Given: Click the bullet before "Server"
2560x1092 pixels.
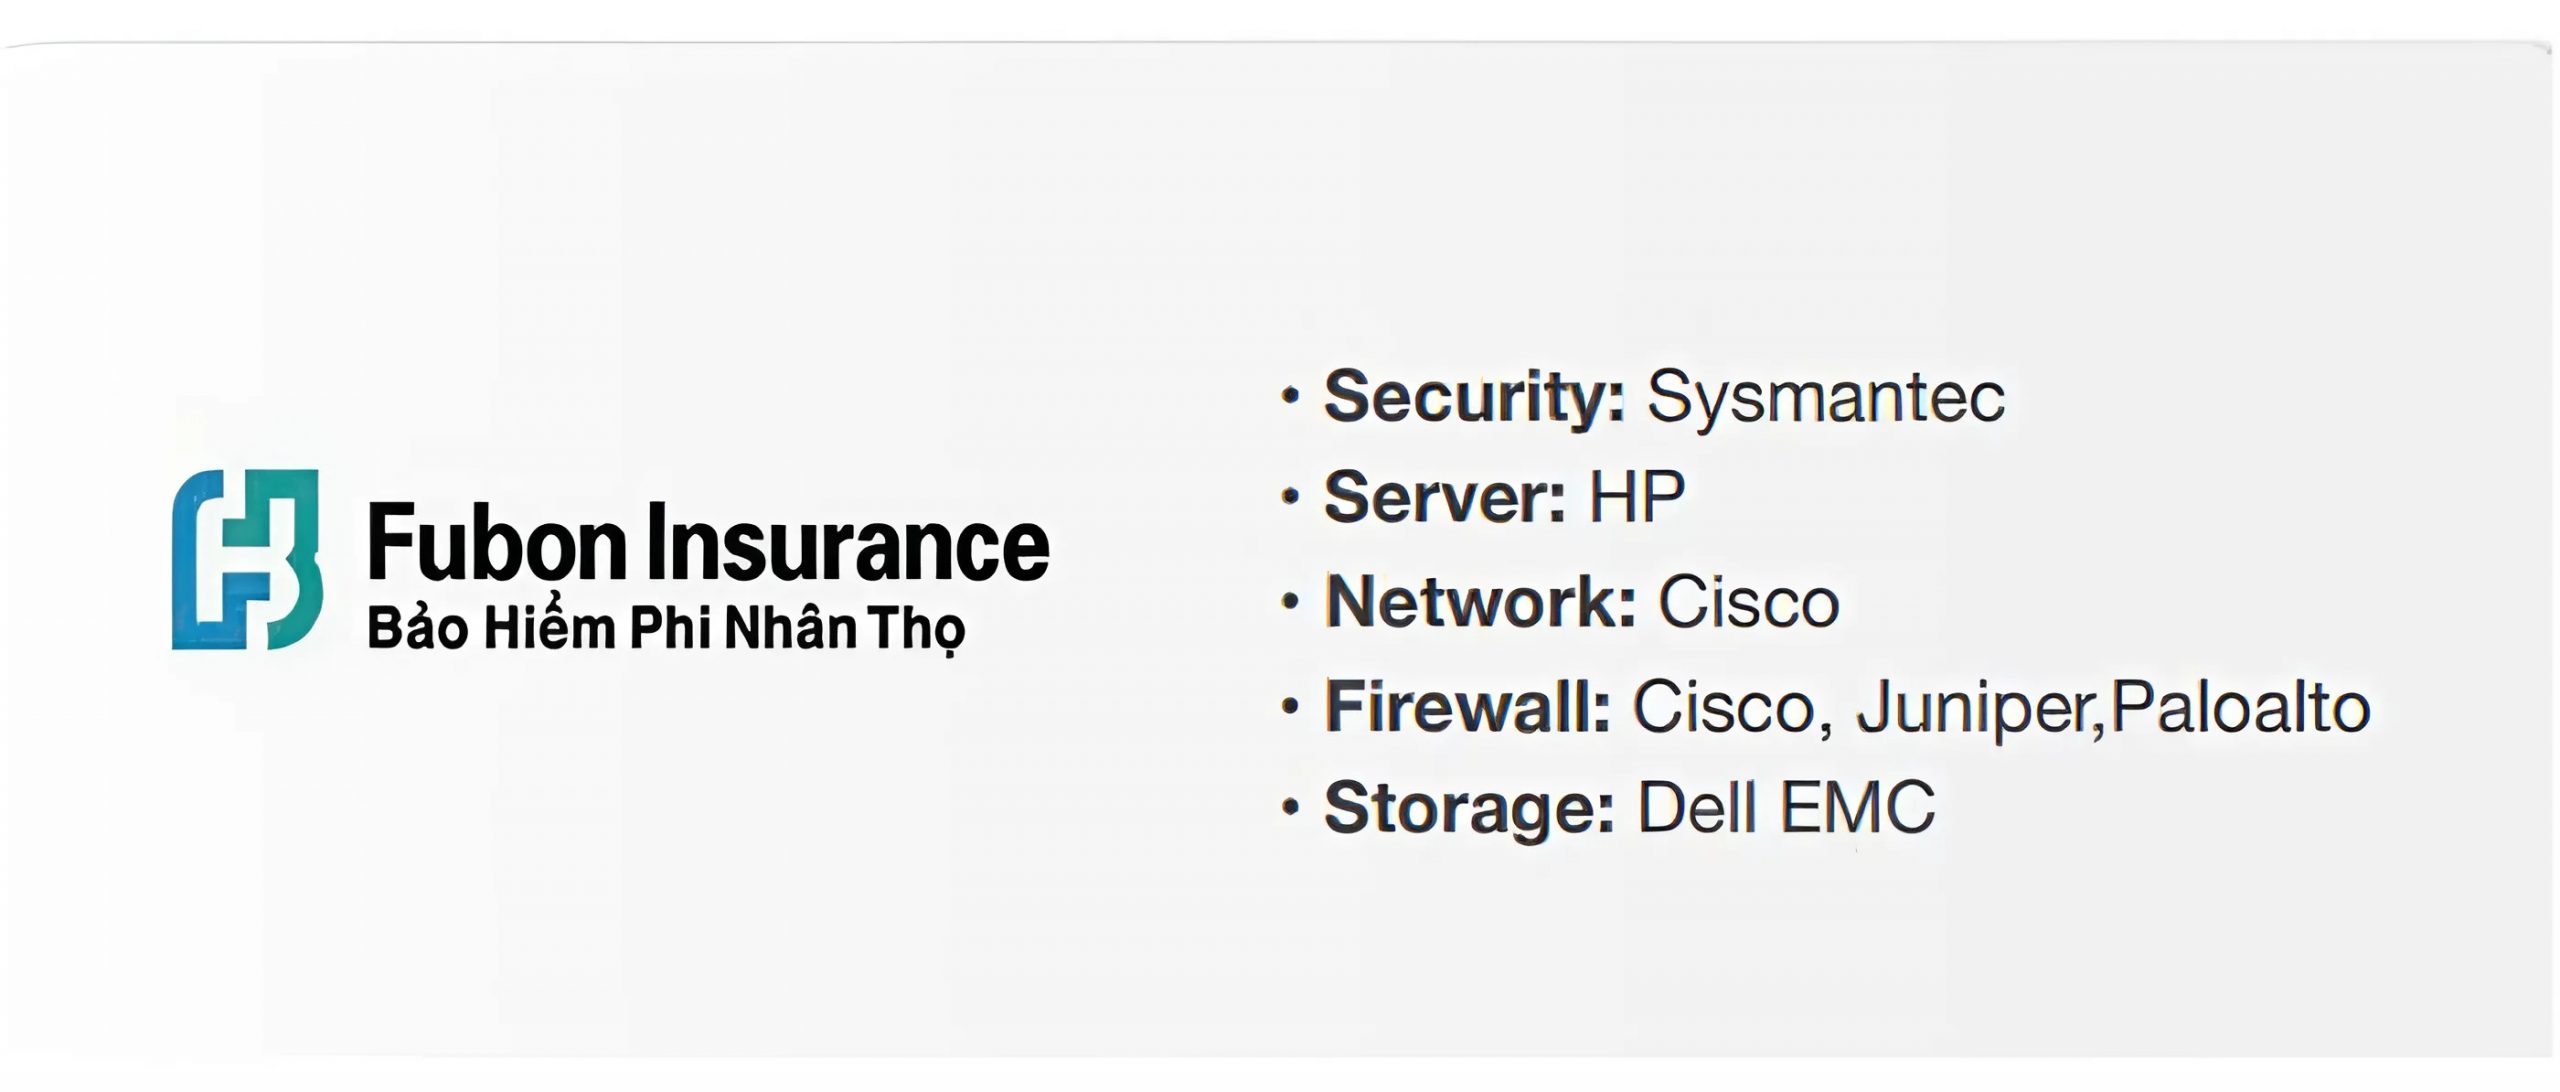Looking at the screenshot, I should pos(1291,497).
